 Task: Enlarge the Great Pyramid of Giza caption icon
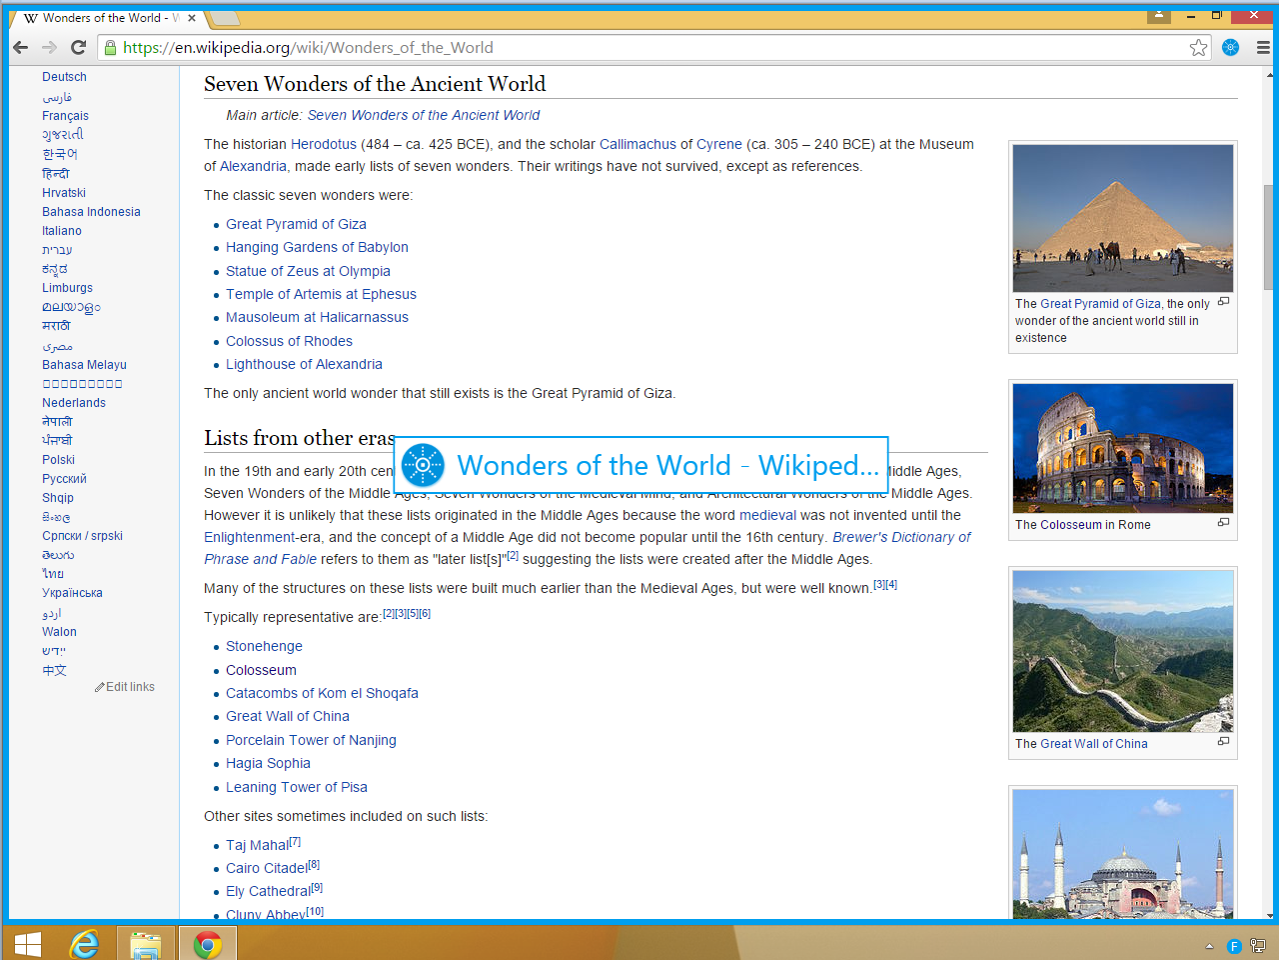pos(1223,302)
